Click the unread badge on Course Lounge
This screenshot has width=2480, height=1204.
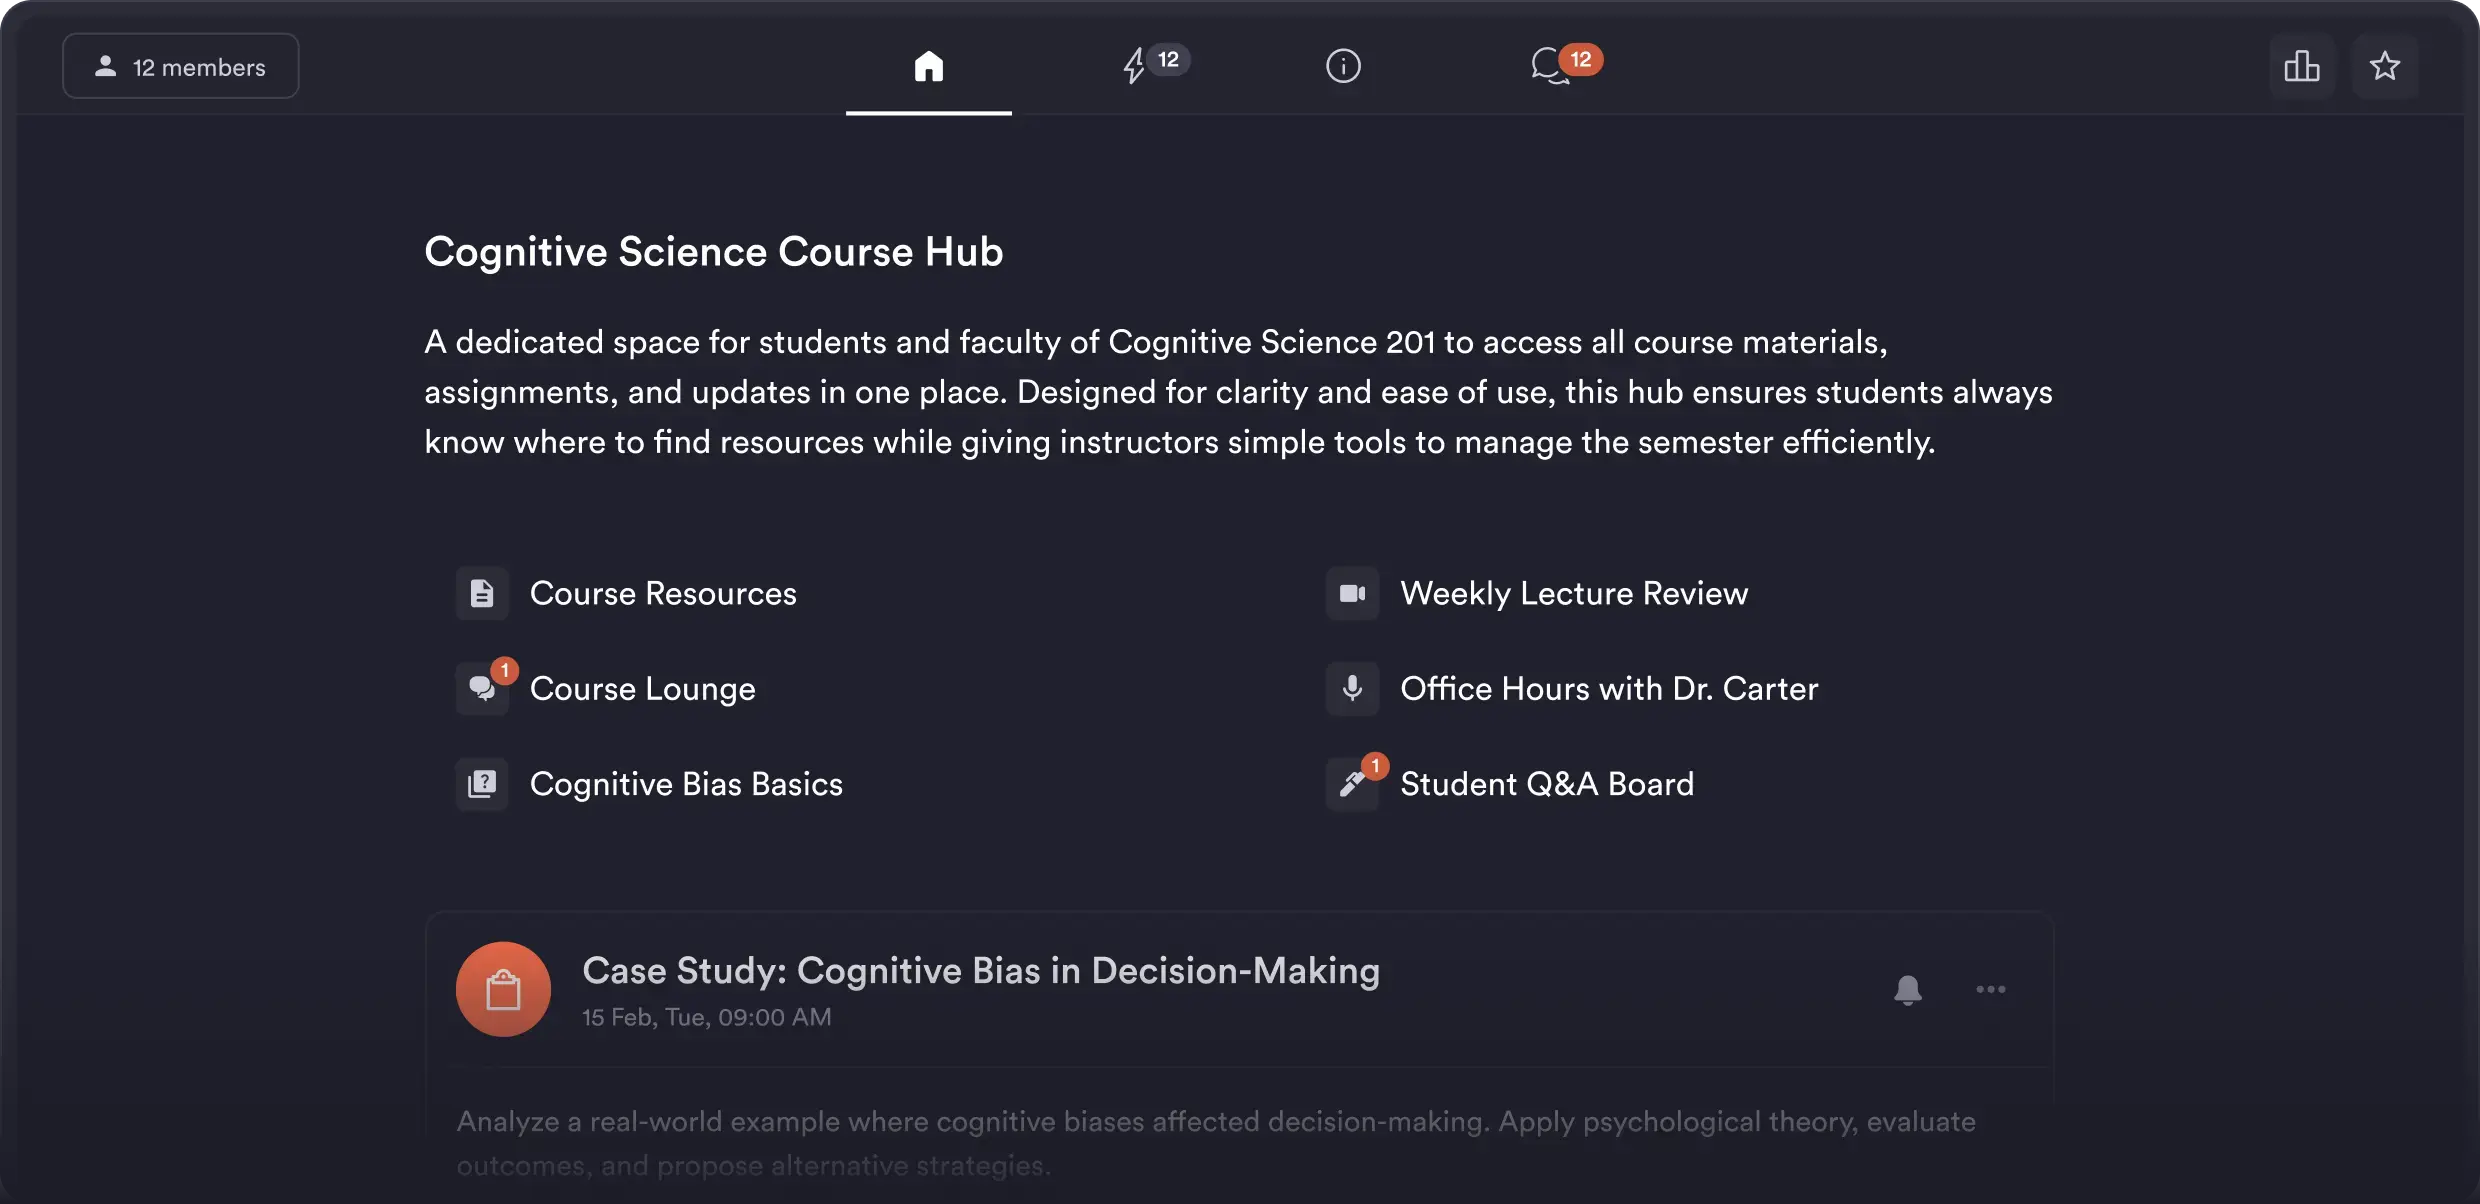[504, 669]
